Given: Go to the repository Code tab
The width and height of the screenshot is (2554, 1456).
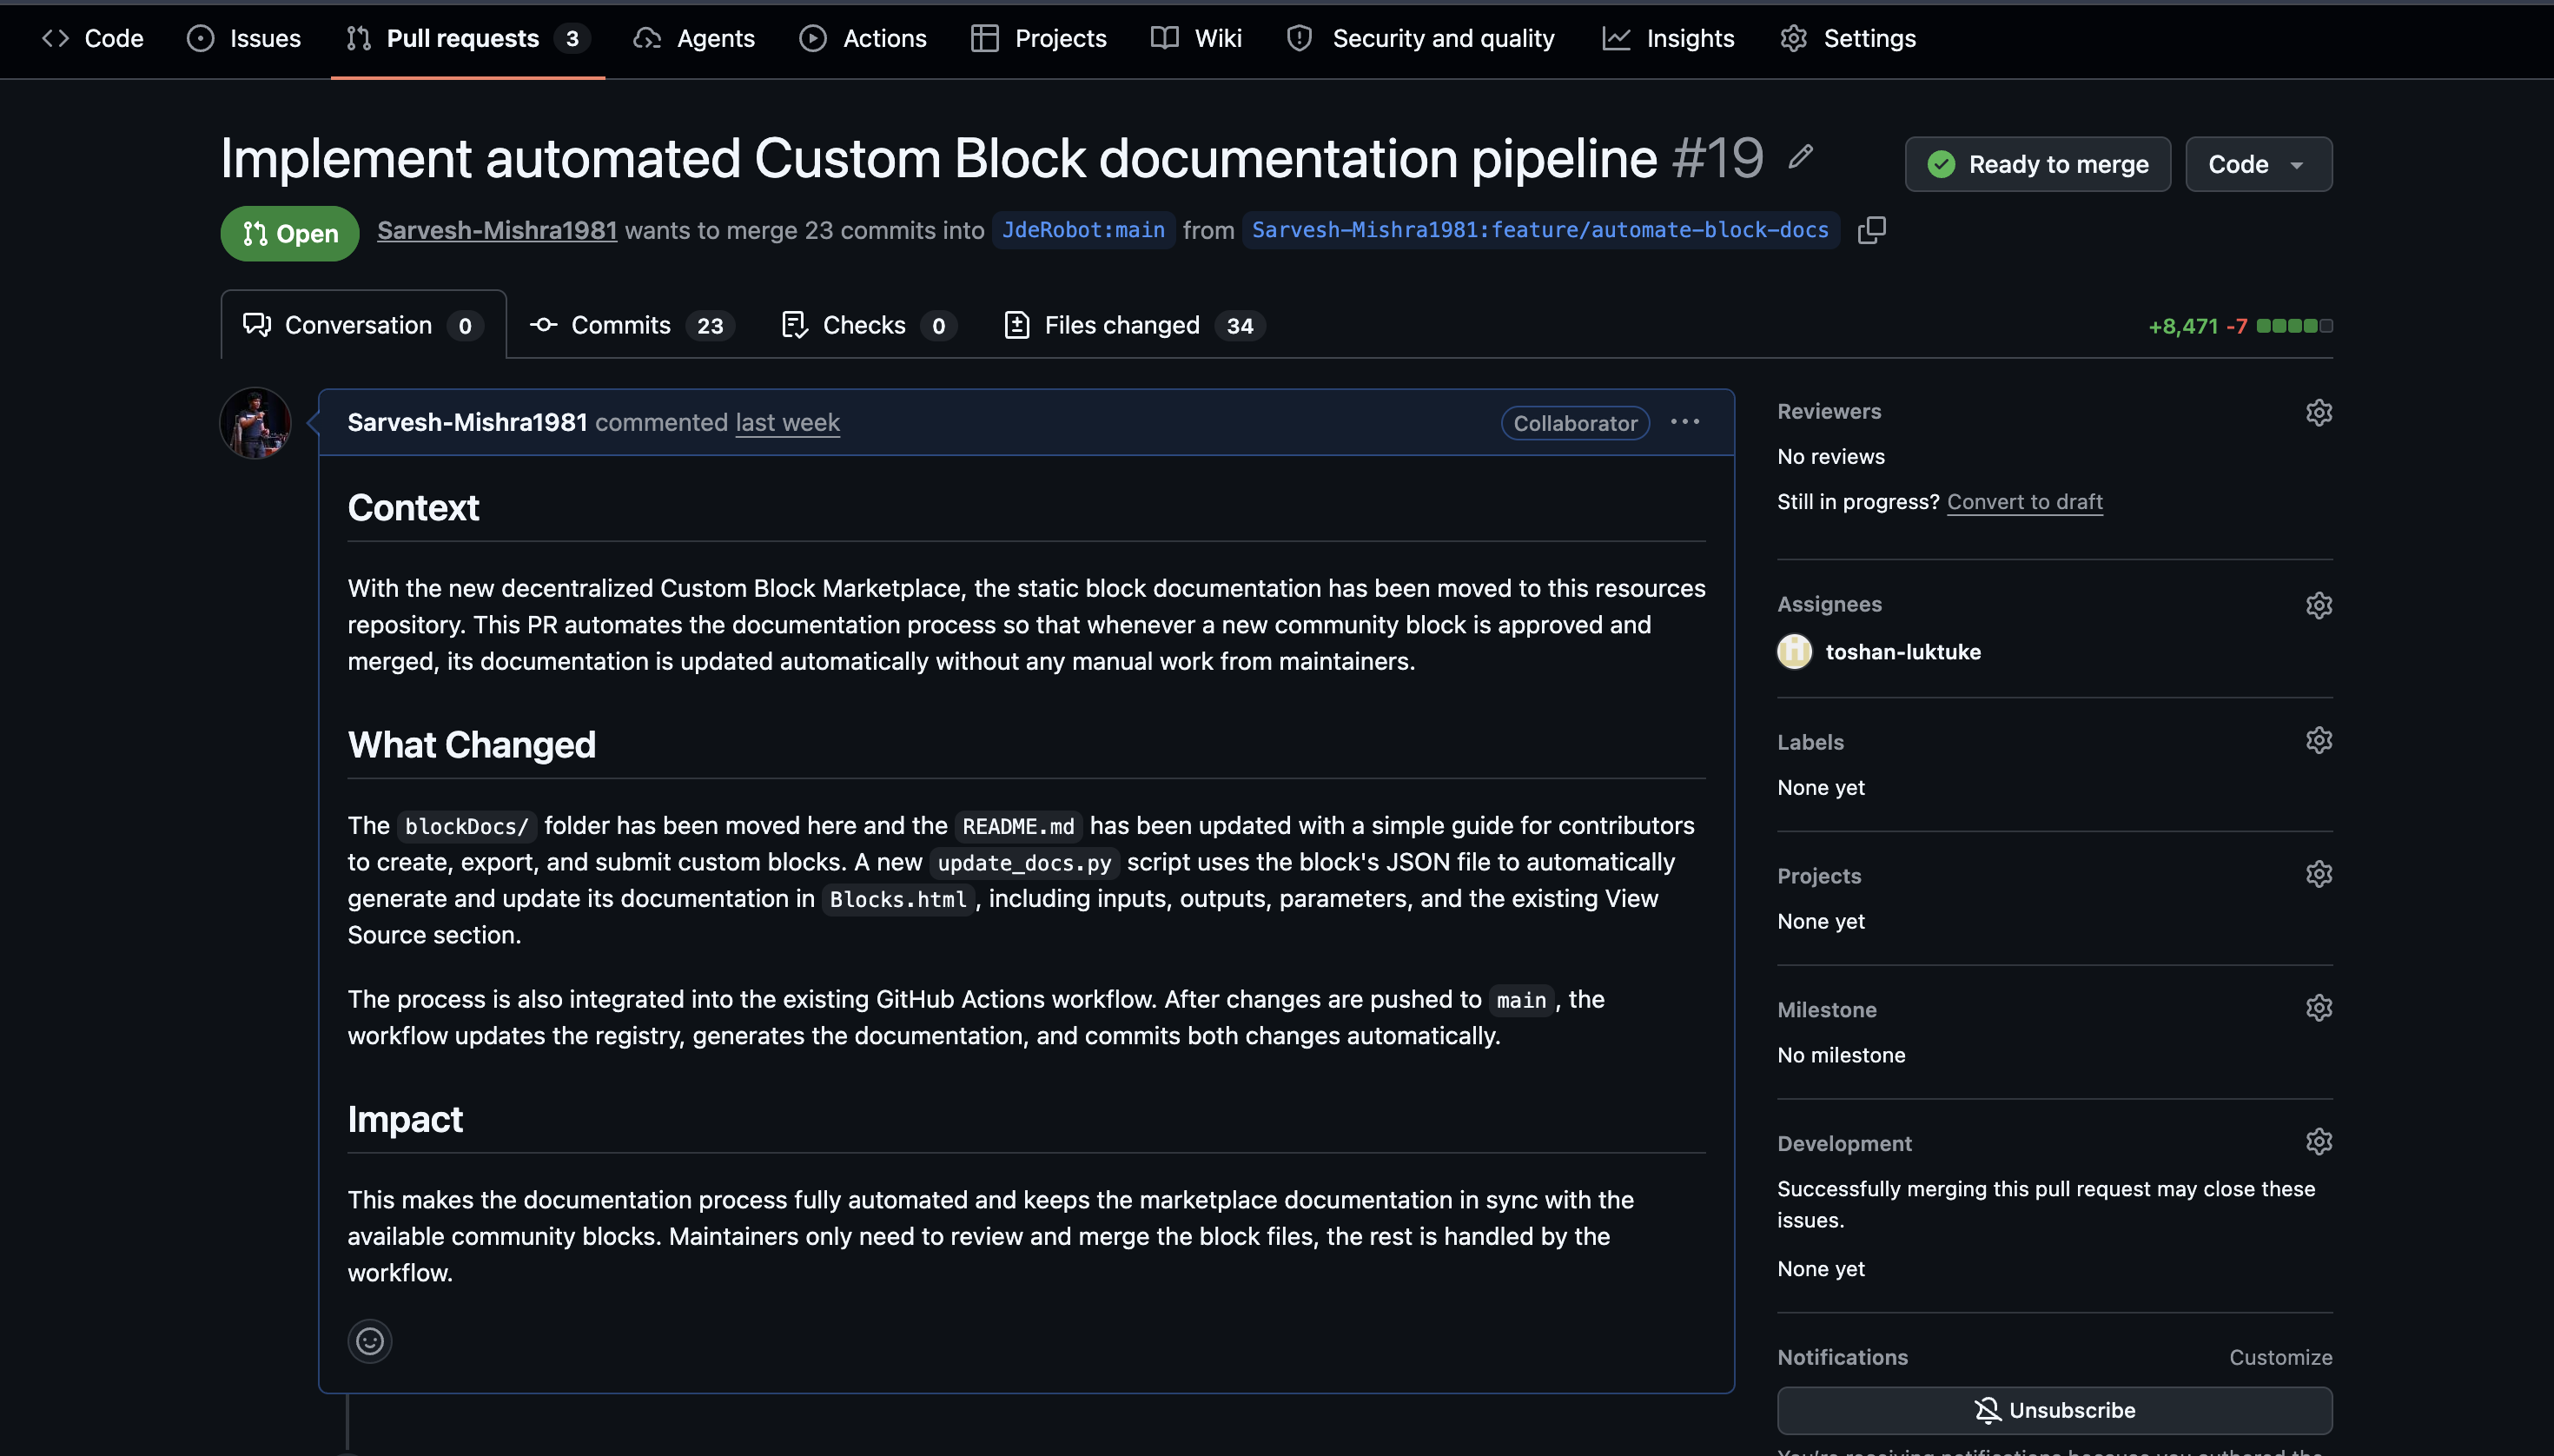Looking at the screenshot, I should click(x=93, y=38).
